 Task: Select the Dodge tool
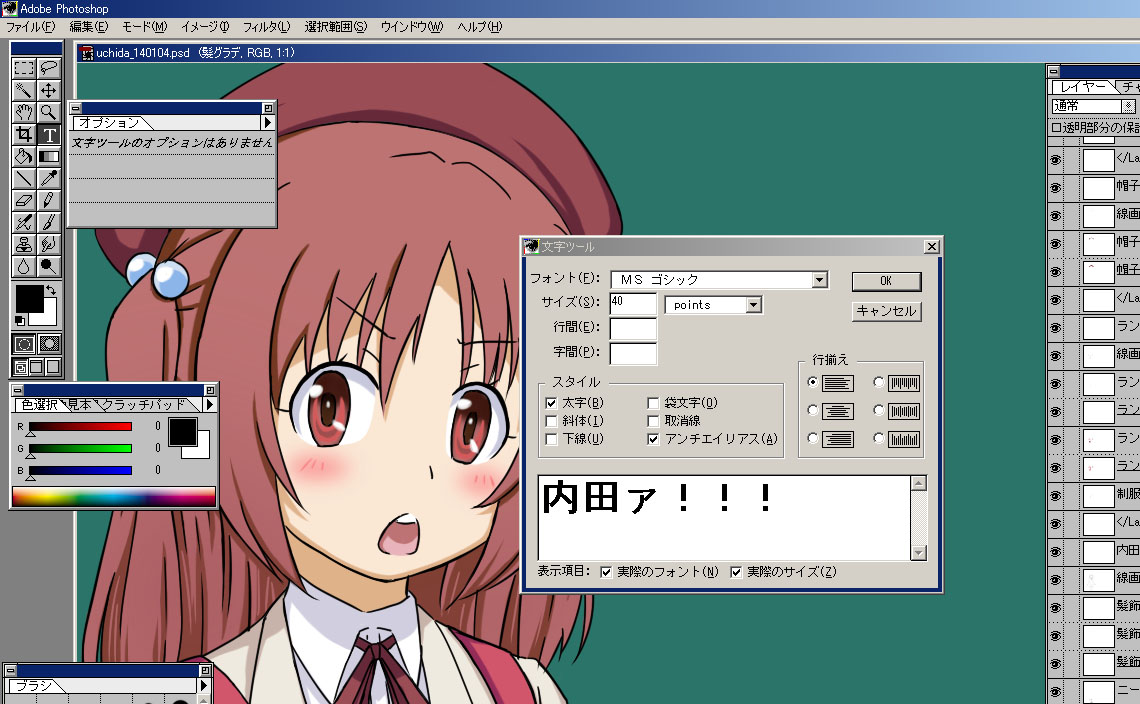49,266
